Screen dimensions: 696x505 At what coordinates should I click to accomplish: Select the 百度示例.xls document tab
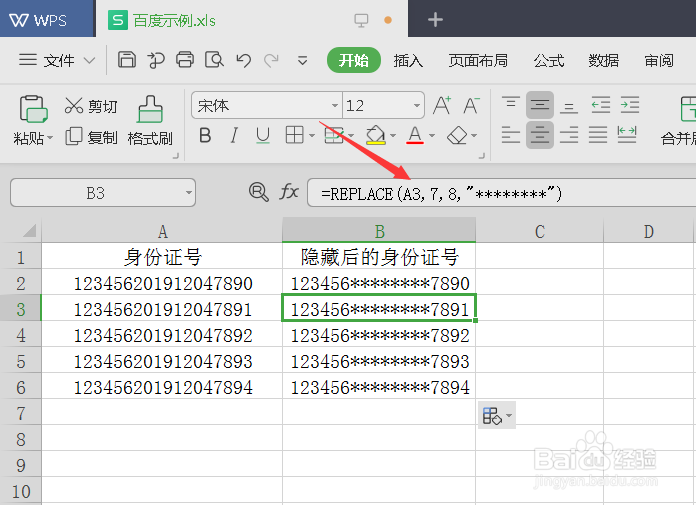tap(251, 20)
